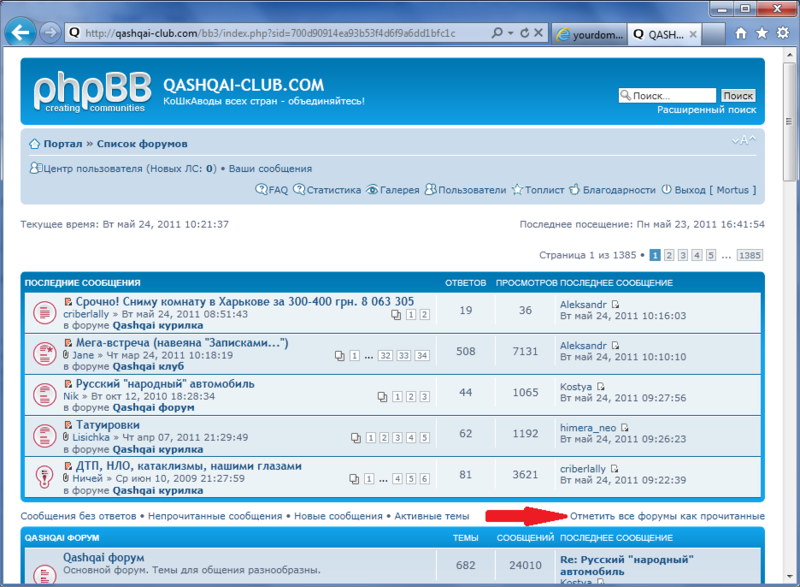The image size is (800, 587).
Task: Click the latest-post icon next to Kostya
Action: (603, 386)
